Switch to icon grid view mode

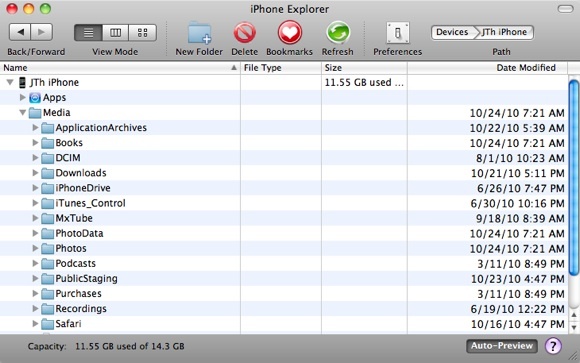point(142,33)
